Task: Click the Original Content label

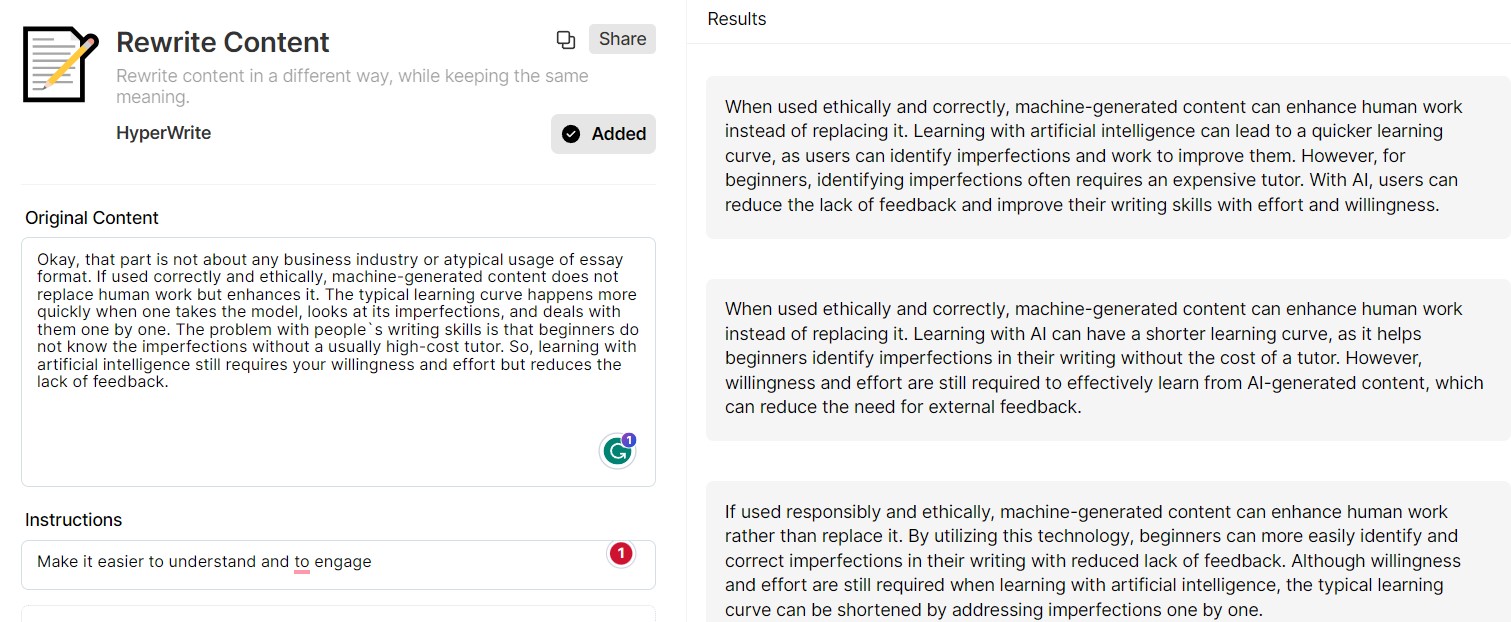Action: (92, 218)
